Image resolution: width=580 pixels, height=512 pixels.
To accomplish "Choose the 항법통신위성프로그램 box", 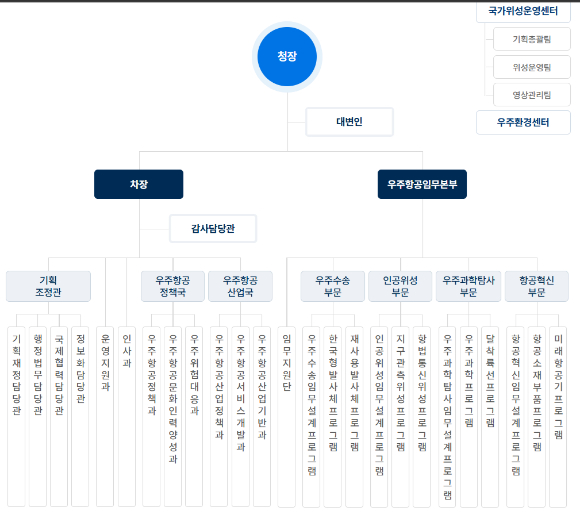I will click(422, 417).
